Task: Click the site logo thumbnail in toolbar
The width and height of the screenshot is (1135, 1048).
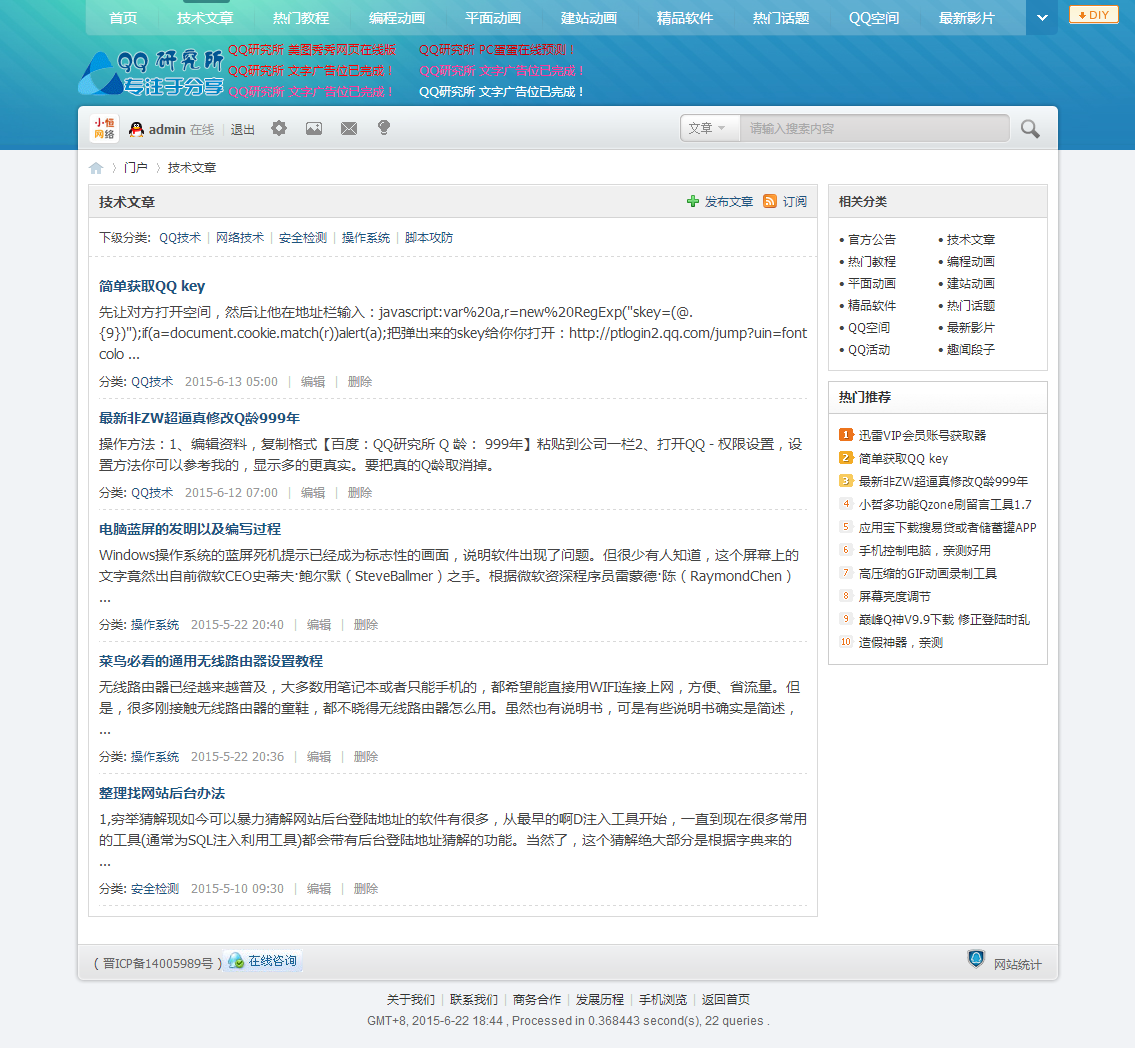Action: (x=104, y=128)
